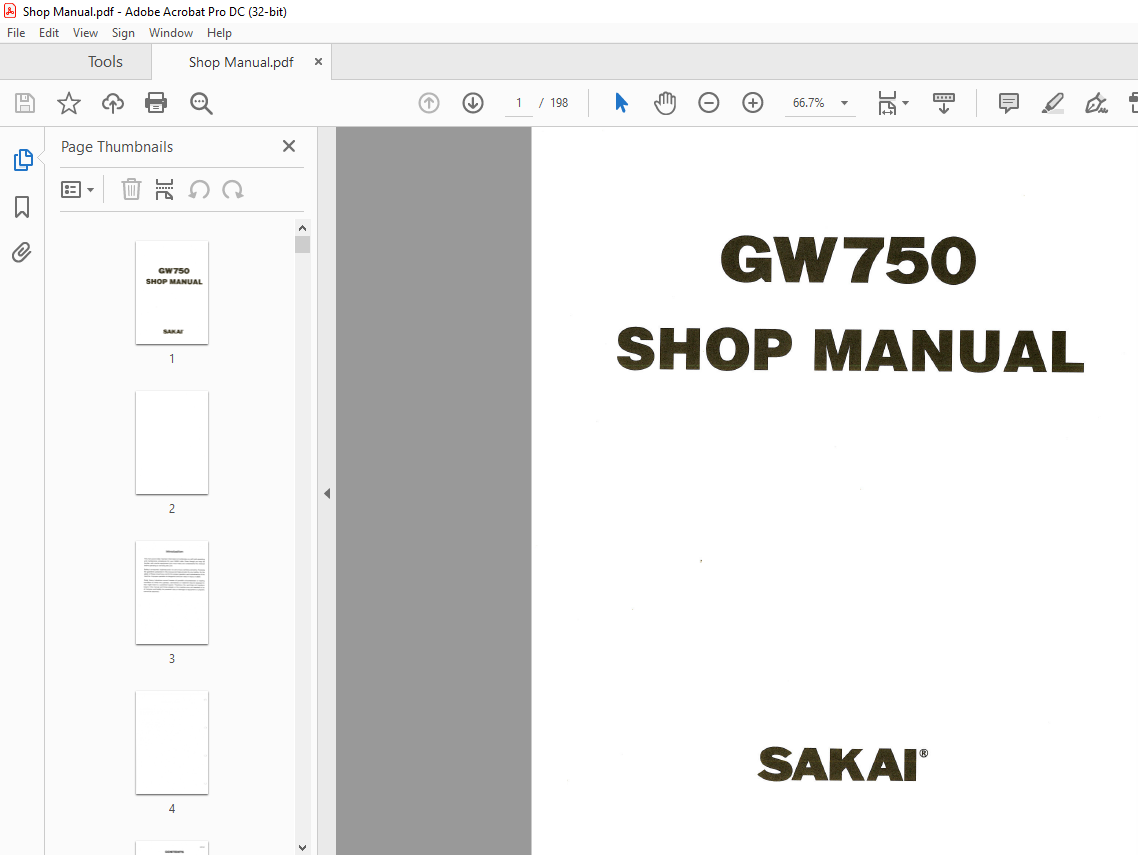Open thumbnail Options dropdown menu
The width and height of the screenshot is (1138, 855).
[x=78, y=189]
